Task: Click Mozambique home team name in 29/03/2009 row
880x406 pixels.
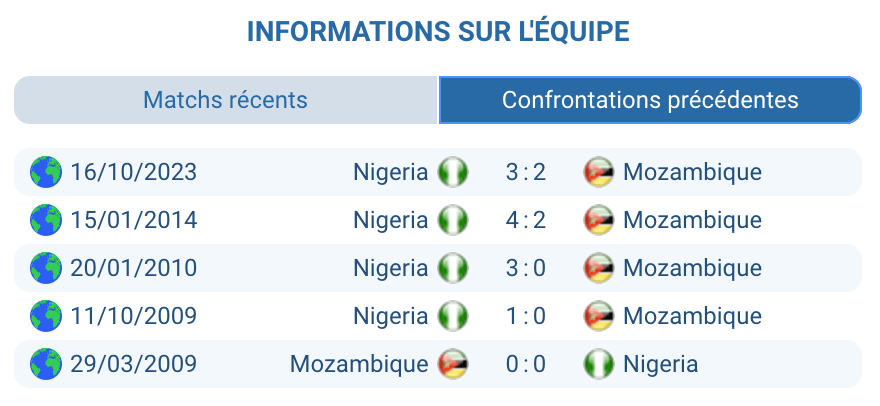Action: (359, 364)
